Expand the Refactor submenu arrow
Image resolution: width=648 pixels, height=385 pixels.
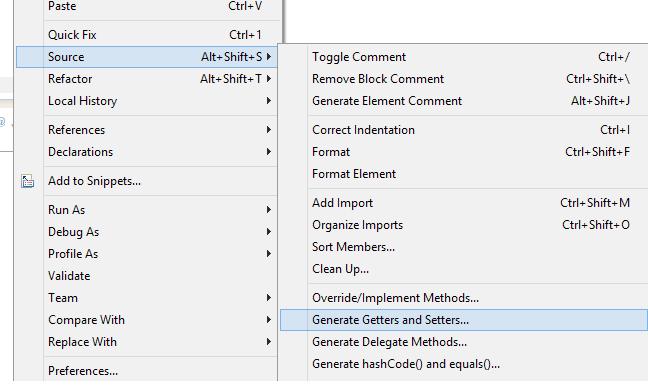coord(269,78)
